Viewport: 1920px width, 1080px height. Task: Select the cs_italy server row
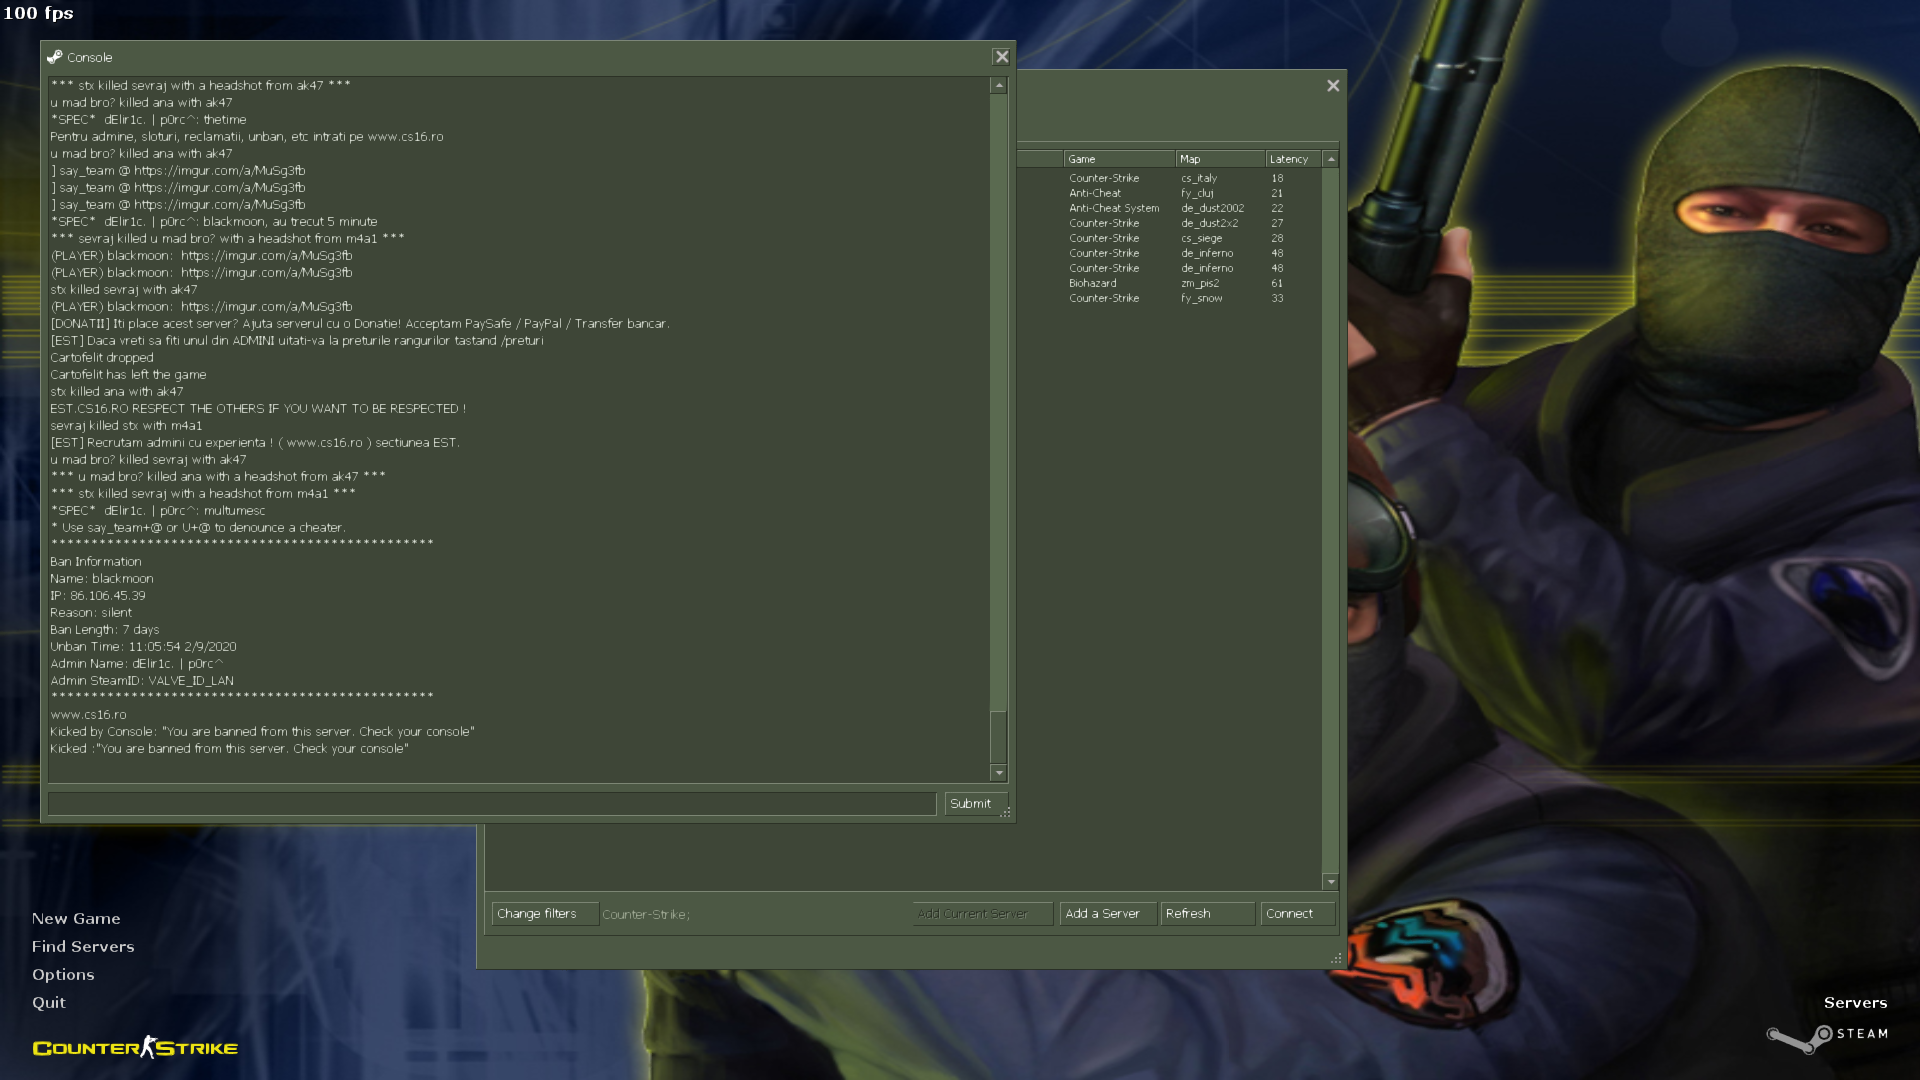point(1170,178)
